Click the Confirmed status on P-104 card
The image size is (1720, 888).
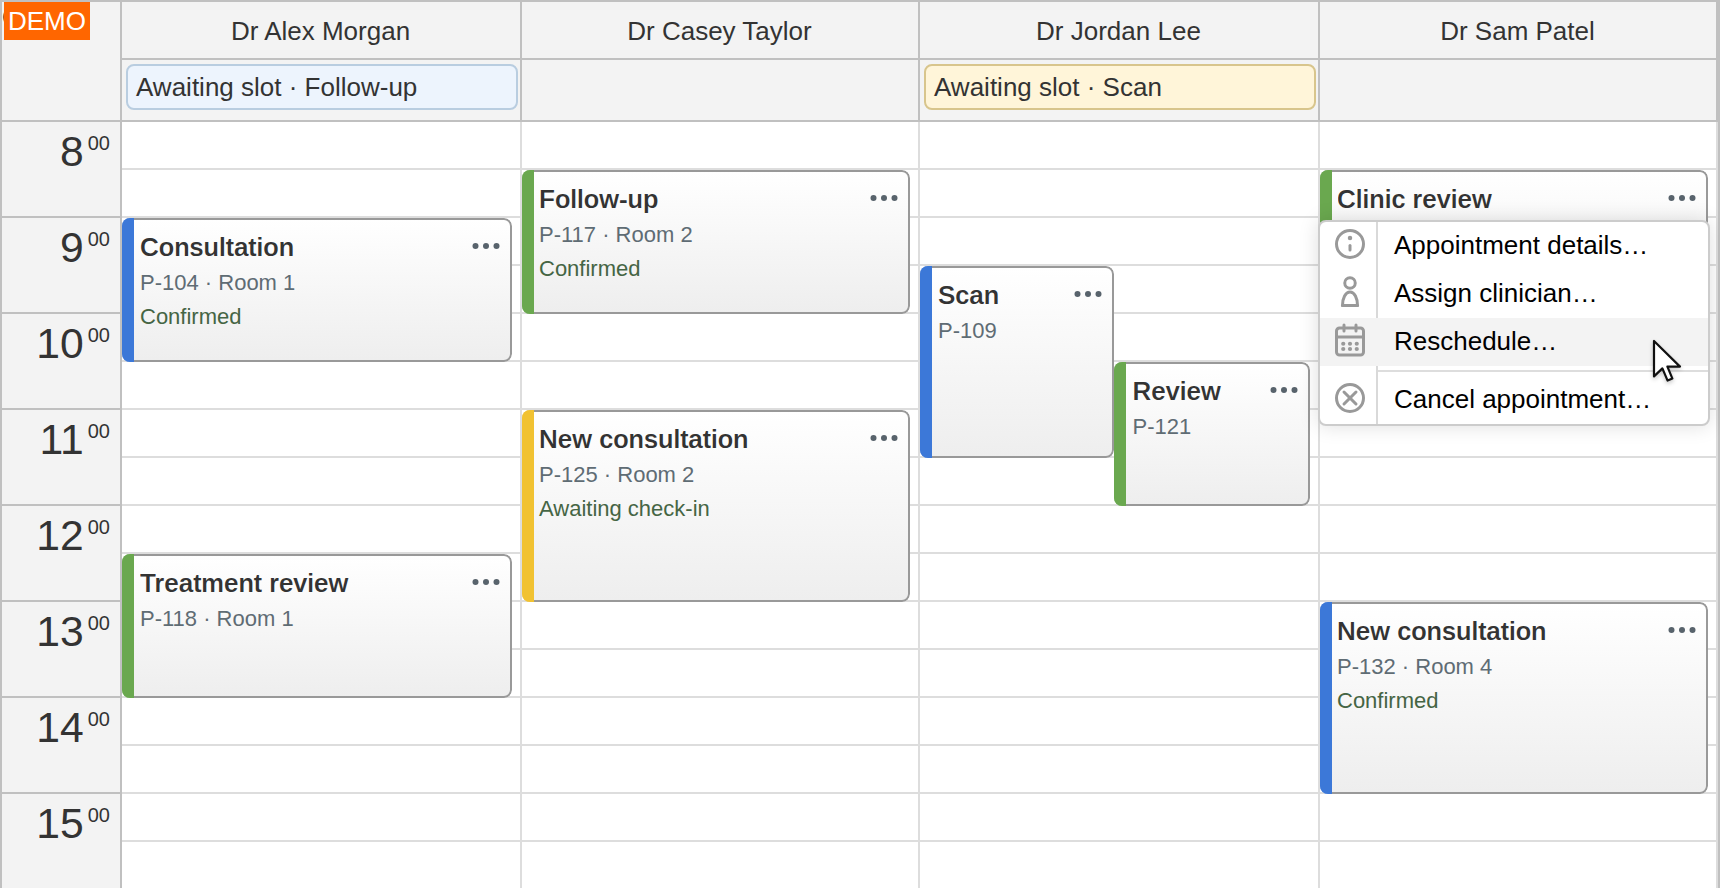coord(190,316)
